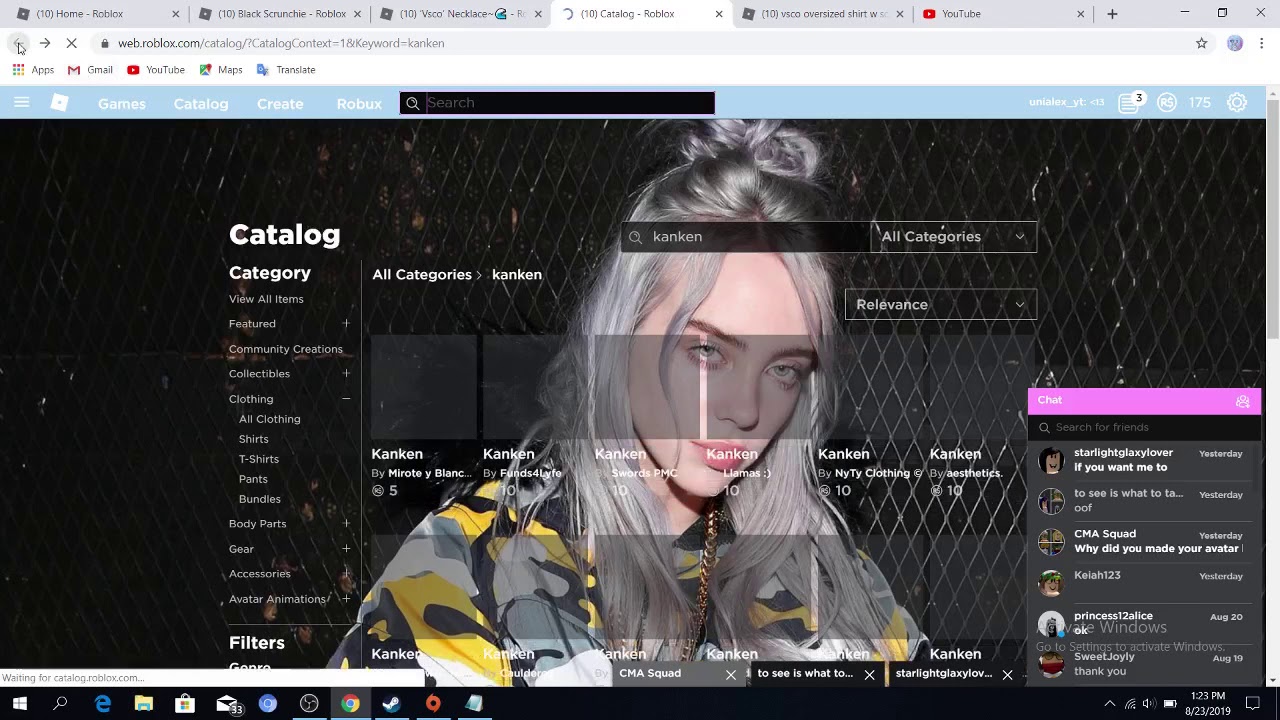Open the Relevance sort dropdown
The image size is (1280, 720).
(941, 305)
